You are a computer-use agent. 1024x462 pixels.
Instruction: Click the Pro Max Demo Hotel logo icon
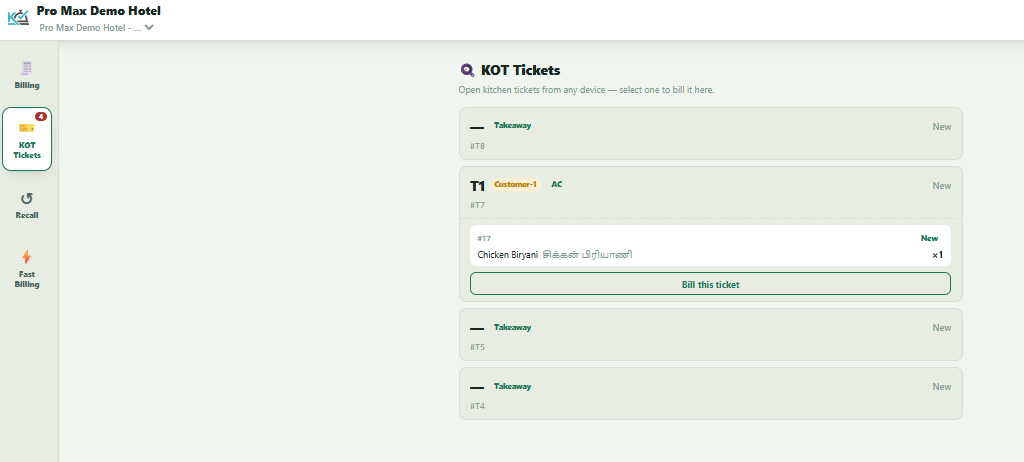point(18,18)
